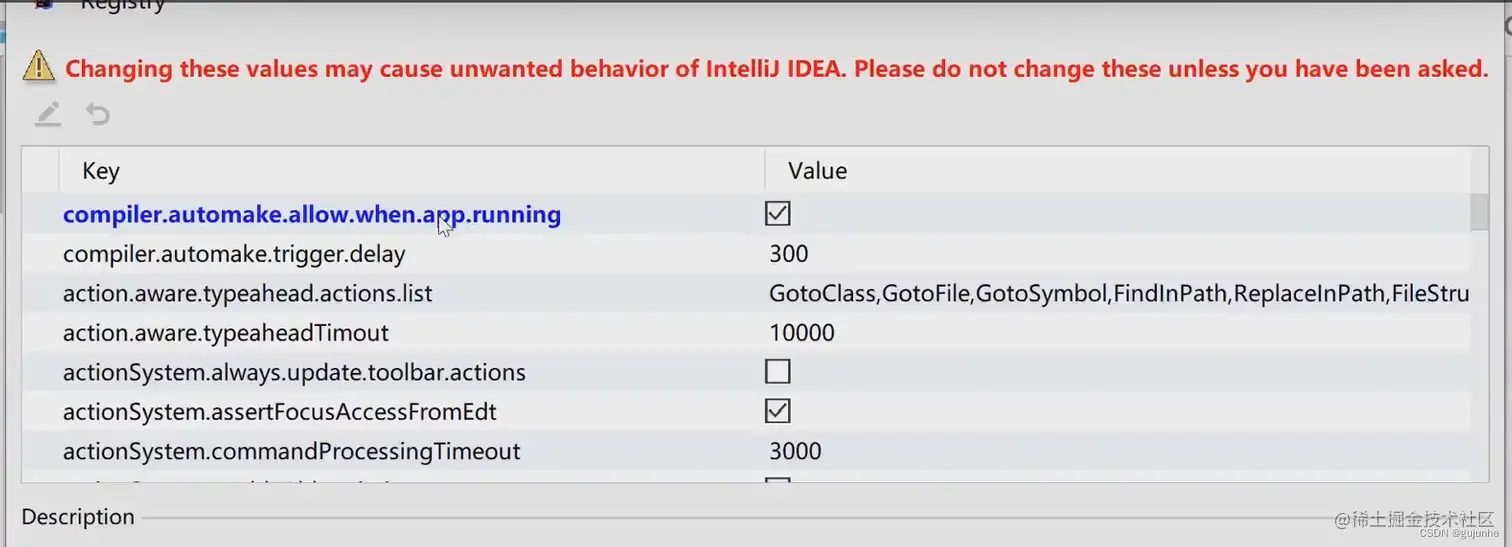Click the pencil edit icon

[47, 114]
